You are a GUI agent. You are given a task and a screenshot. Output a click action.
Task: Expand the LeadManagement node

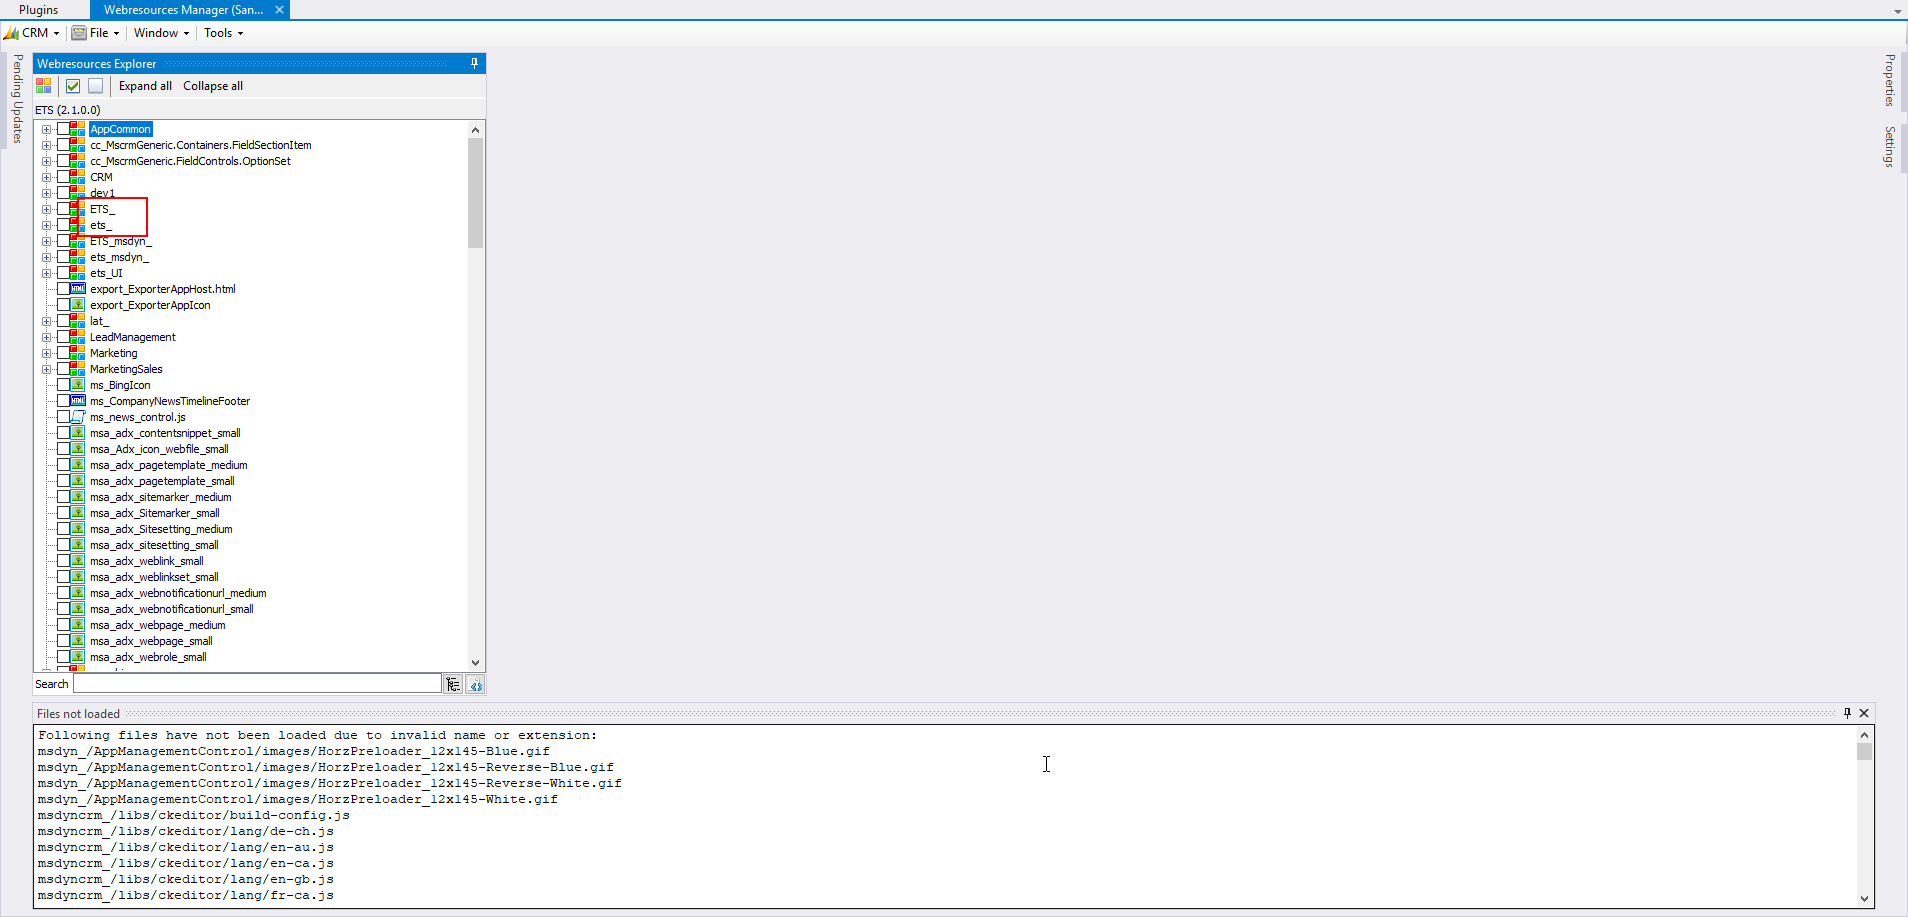(47, 337)
